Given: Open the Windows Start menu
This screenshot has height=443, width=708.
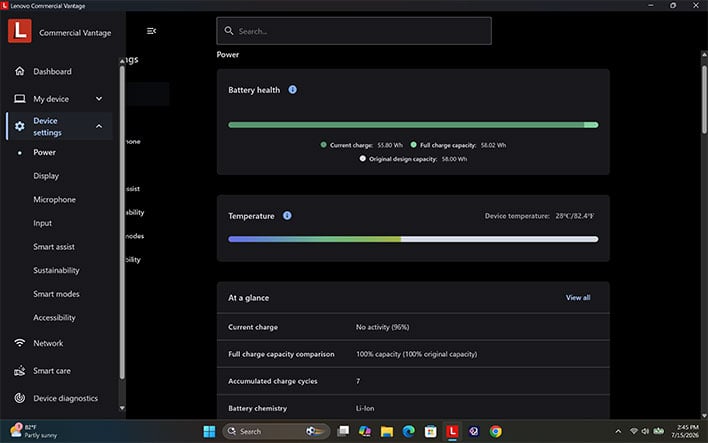Looking at the screenshot, I should pyautogui.click(x=210, y=431).
